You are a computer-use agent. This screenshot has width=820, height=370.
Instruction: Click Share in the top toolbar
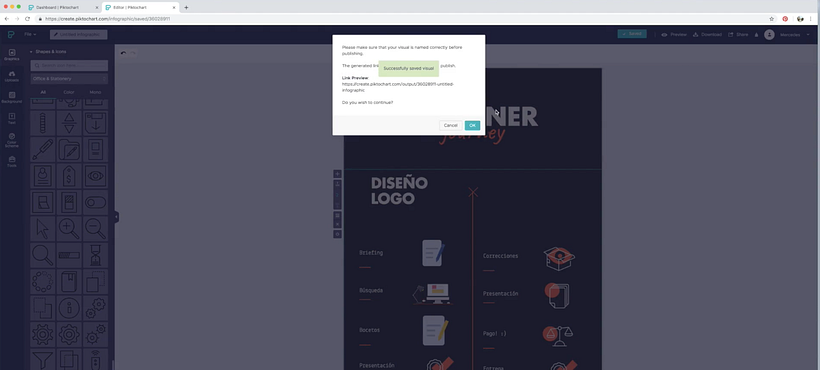coord(738,34)
